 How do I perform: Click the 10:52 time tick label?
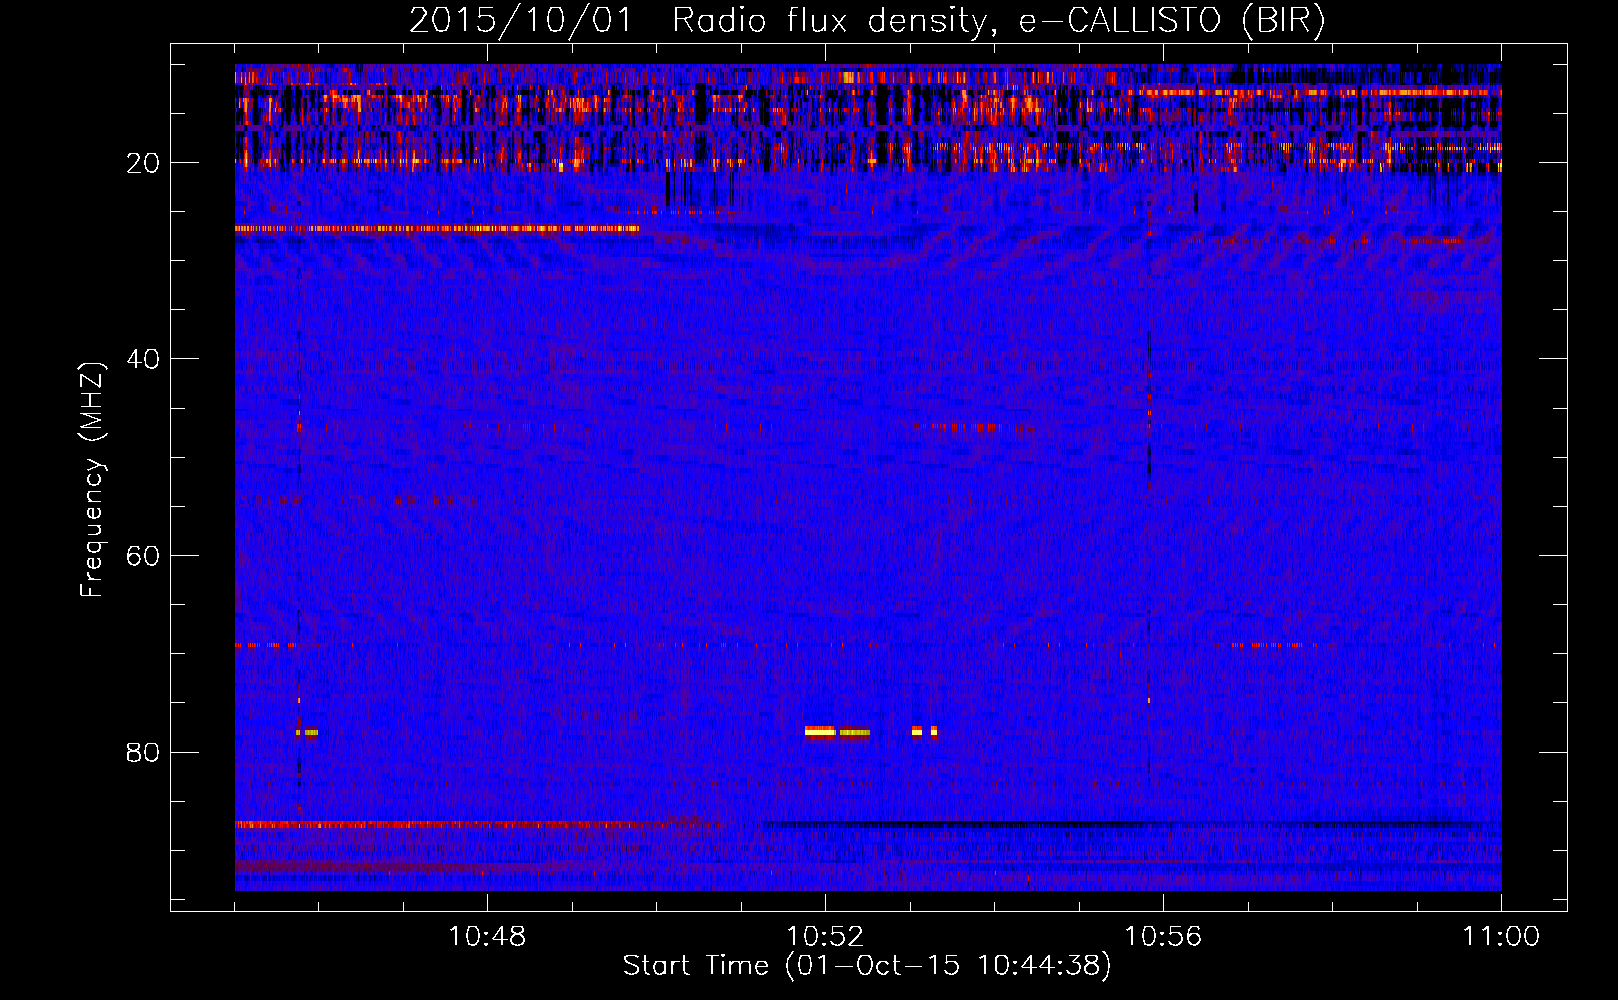click(825, 937)
